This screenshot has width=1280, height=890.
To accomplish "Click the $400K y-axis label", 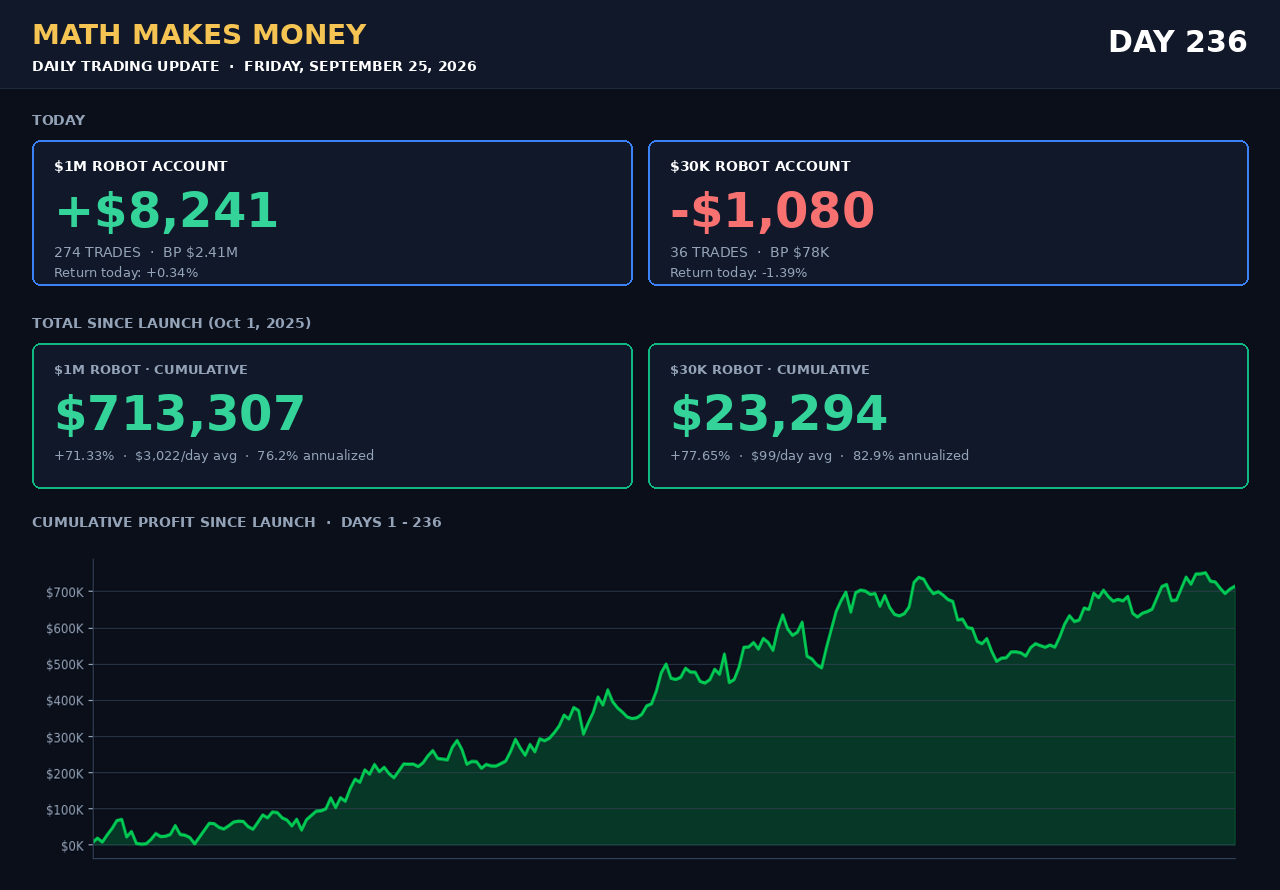I will (65, 701).
